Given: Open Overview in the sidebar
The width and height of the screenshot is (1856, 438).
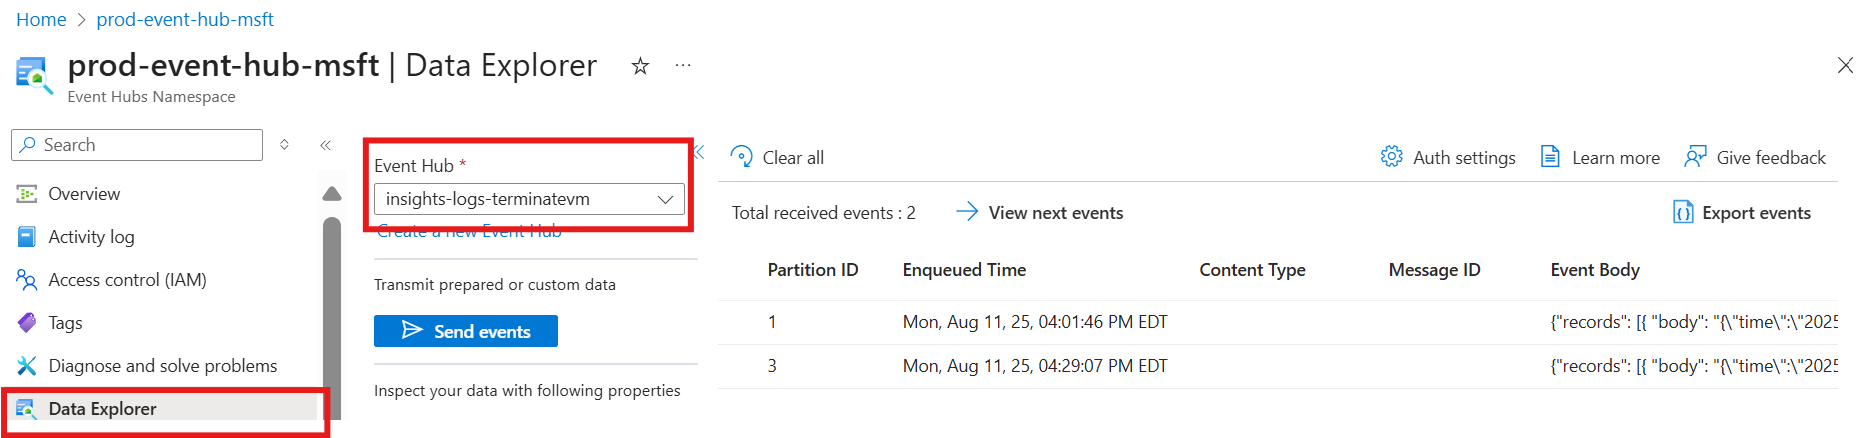Looking at the screenshot, I should coord(84,194).
